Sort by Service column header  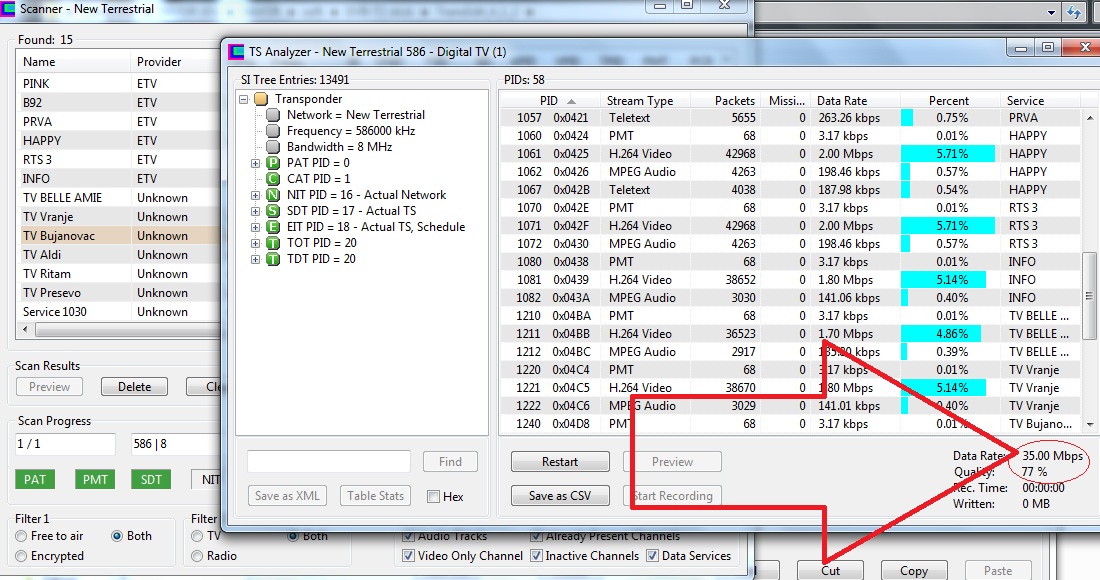1041,101
